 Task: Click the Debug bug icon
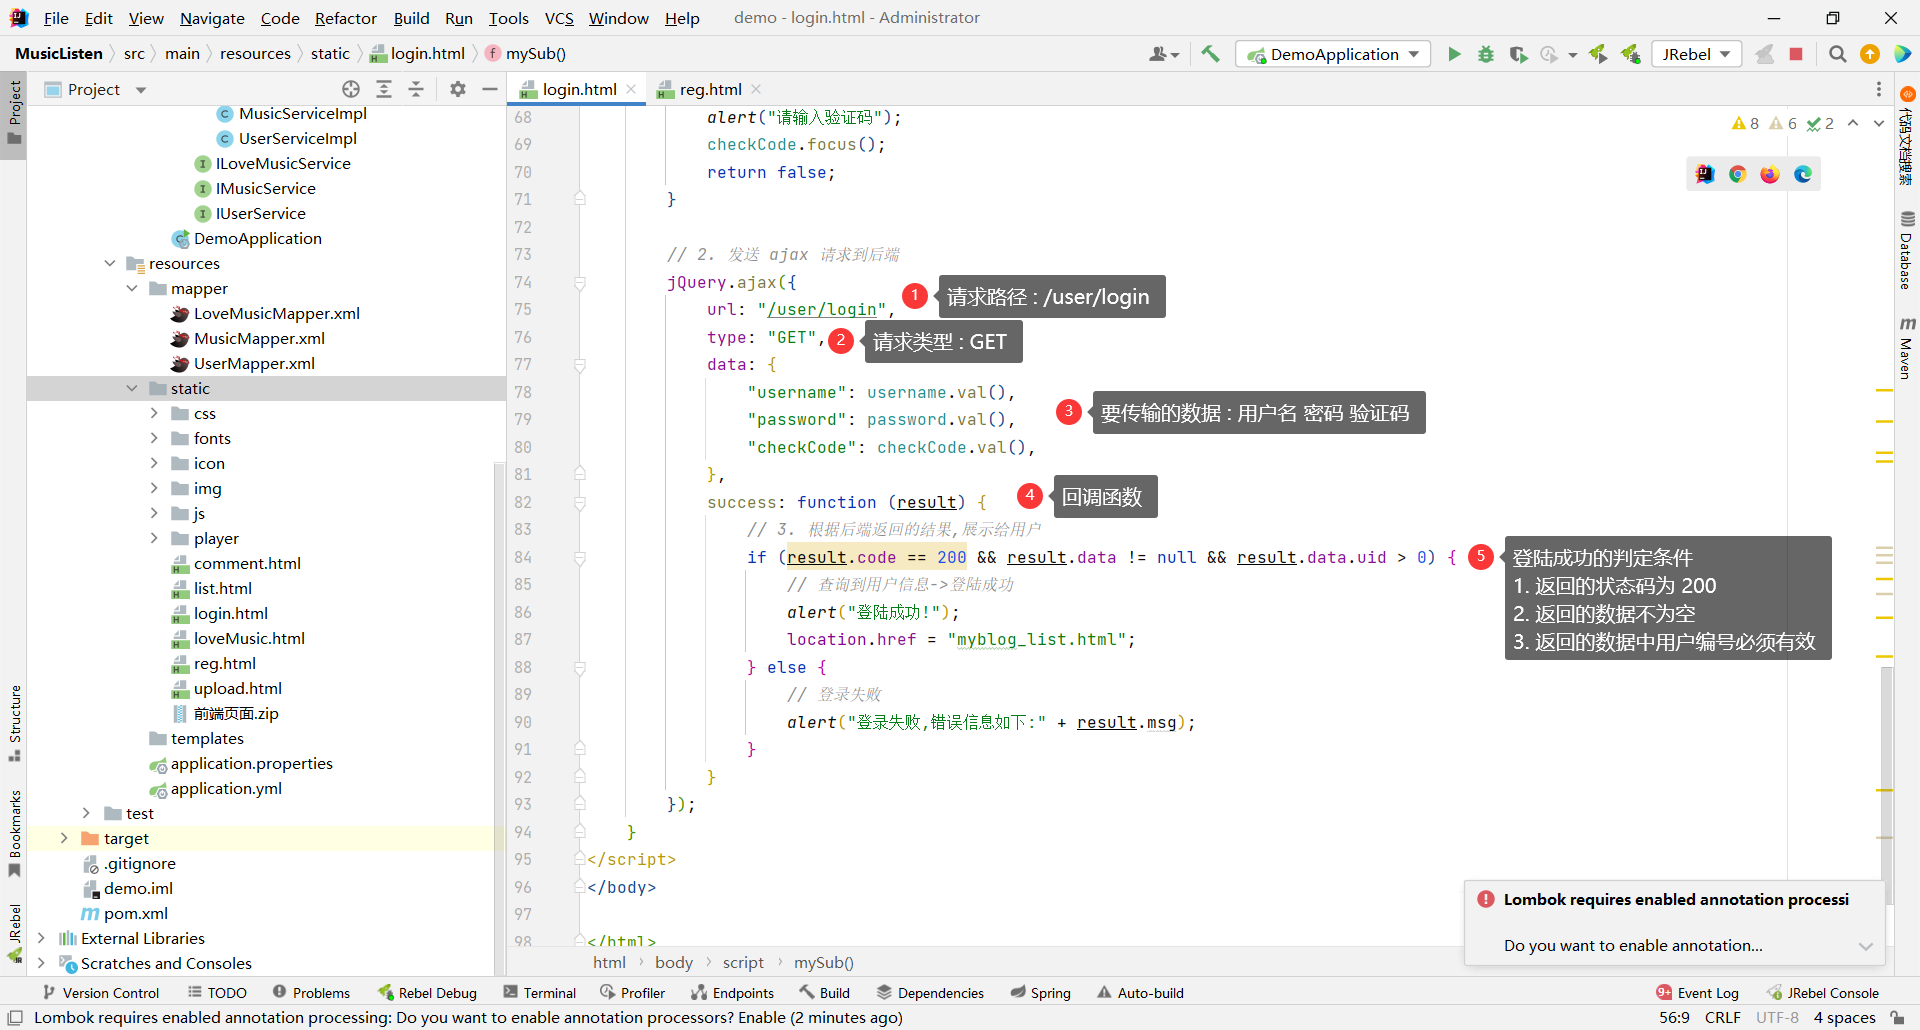coord(1486,54)
